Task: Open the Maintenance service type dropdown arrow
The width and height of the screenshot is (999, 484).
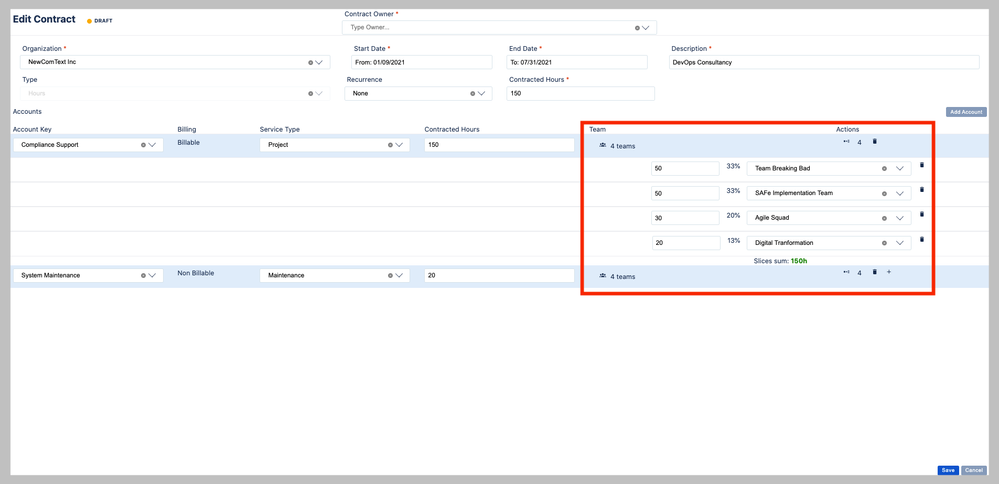Action: pos(398,276)
